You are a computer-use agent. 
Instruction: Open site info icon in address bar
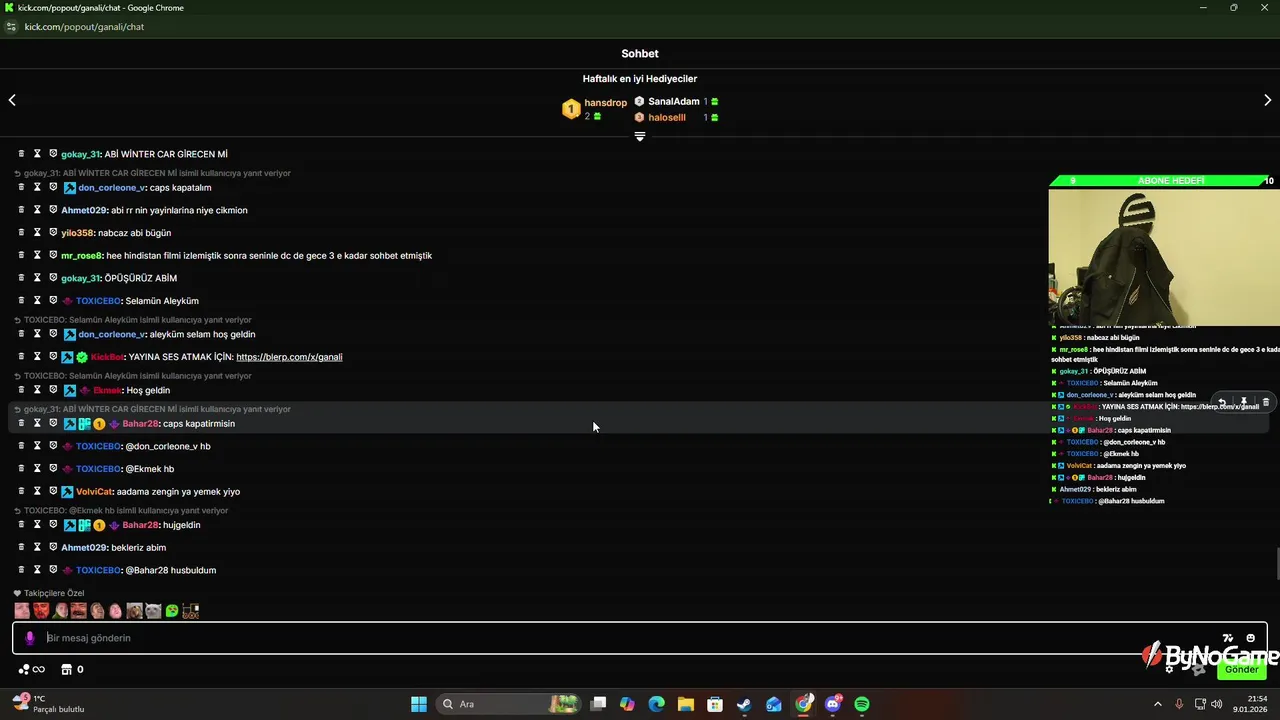click(x=12, y=27)
